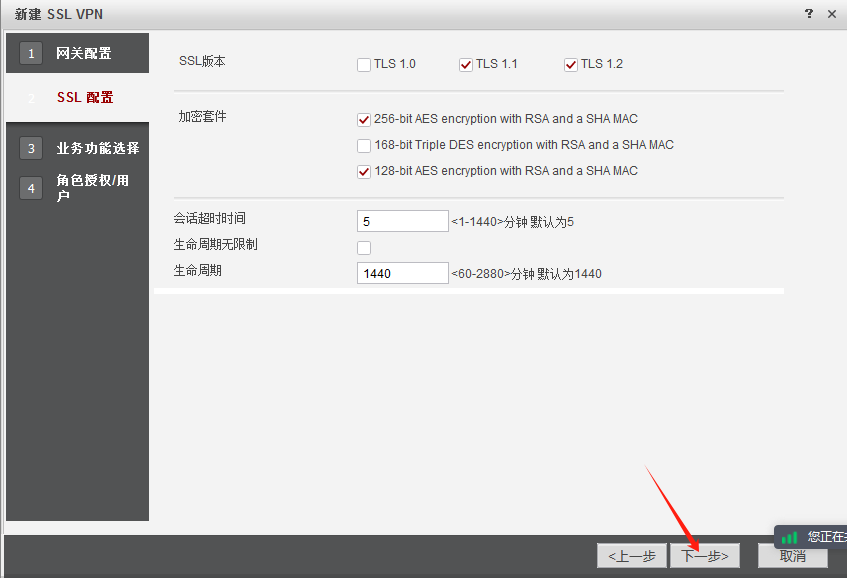847x578 pixels.
Task: Uncheck the 256-bit AES encryption cipher suite
Action: (364, 118)
